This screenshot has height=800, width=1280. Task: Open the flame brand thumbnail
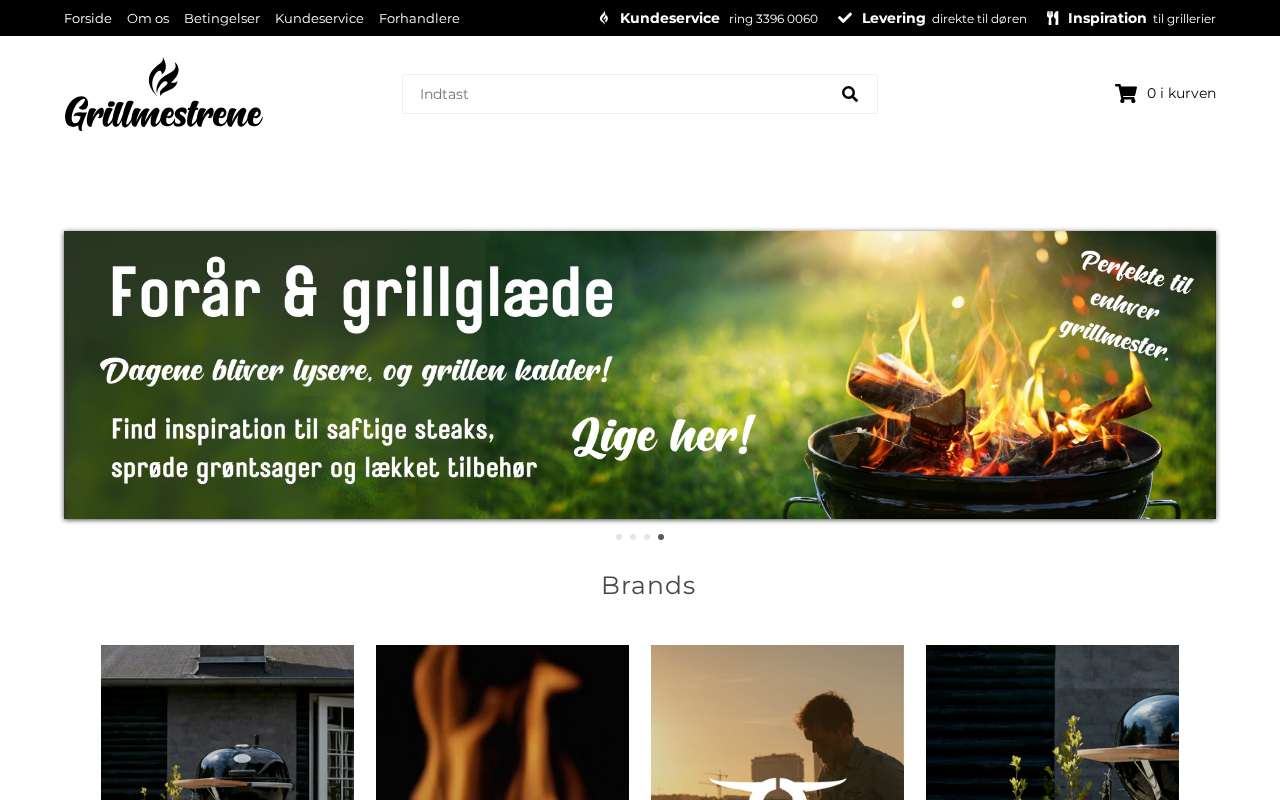tap(502, 722)
